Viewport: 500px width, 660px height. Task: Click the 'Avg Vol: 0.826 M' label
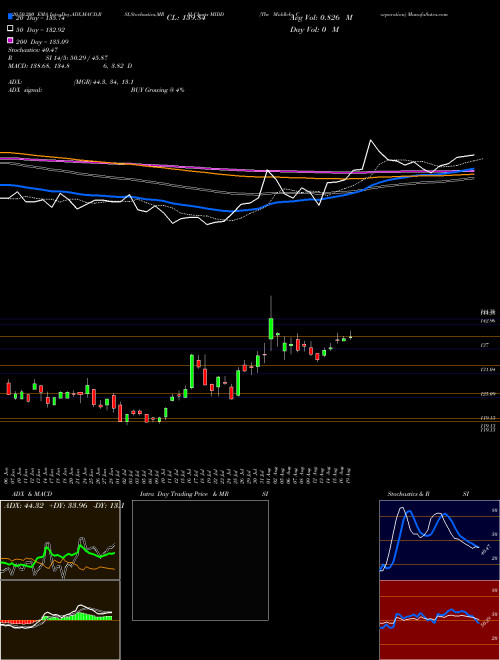point(321,18)
